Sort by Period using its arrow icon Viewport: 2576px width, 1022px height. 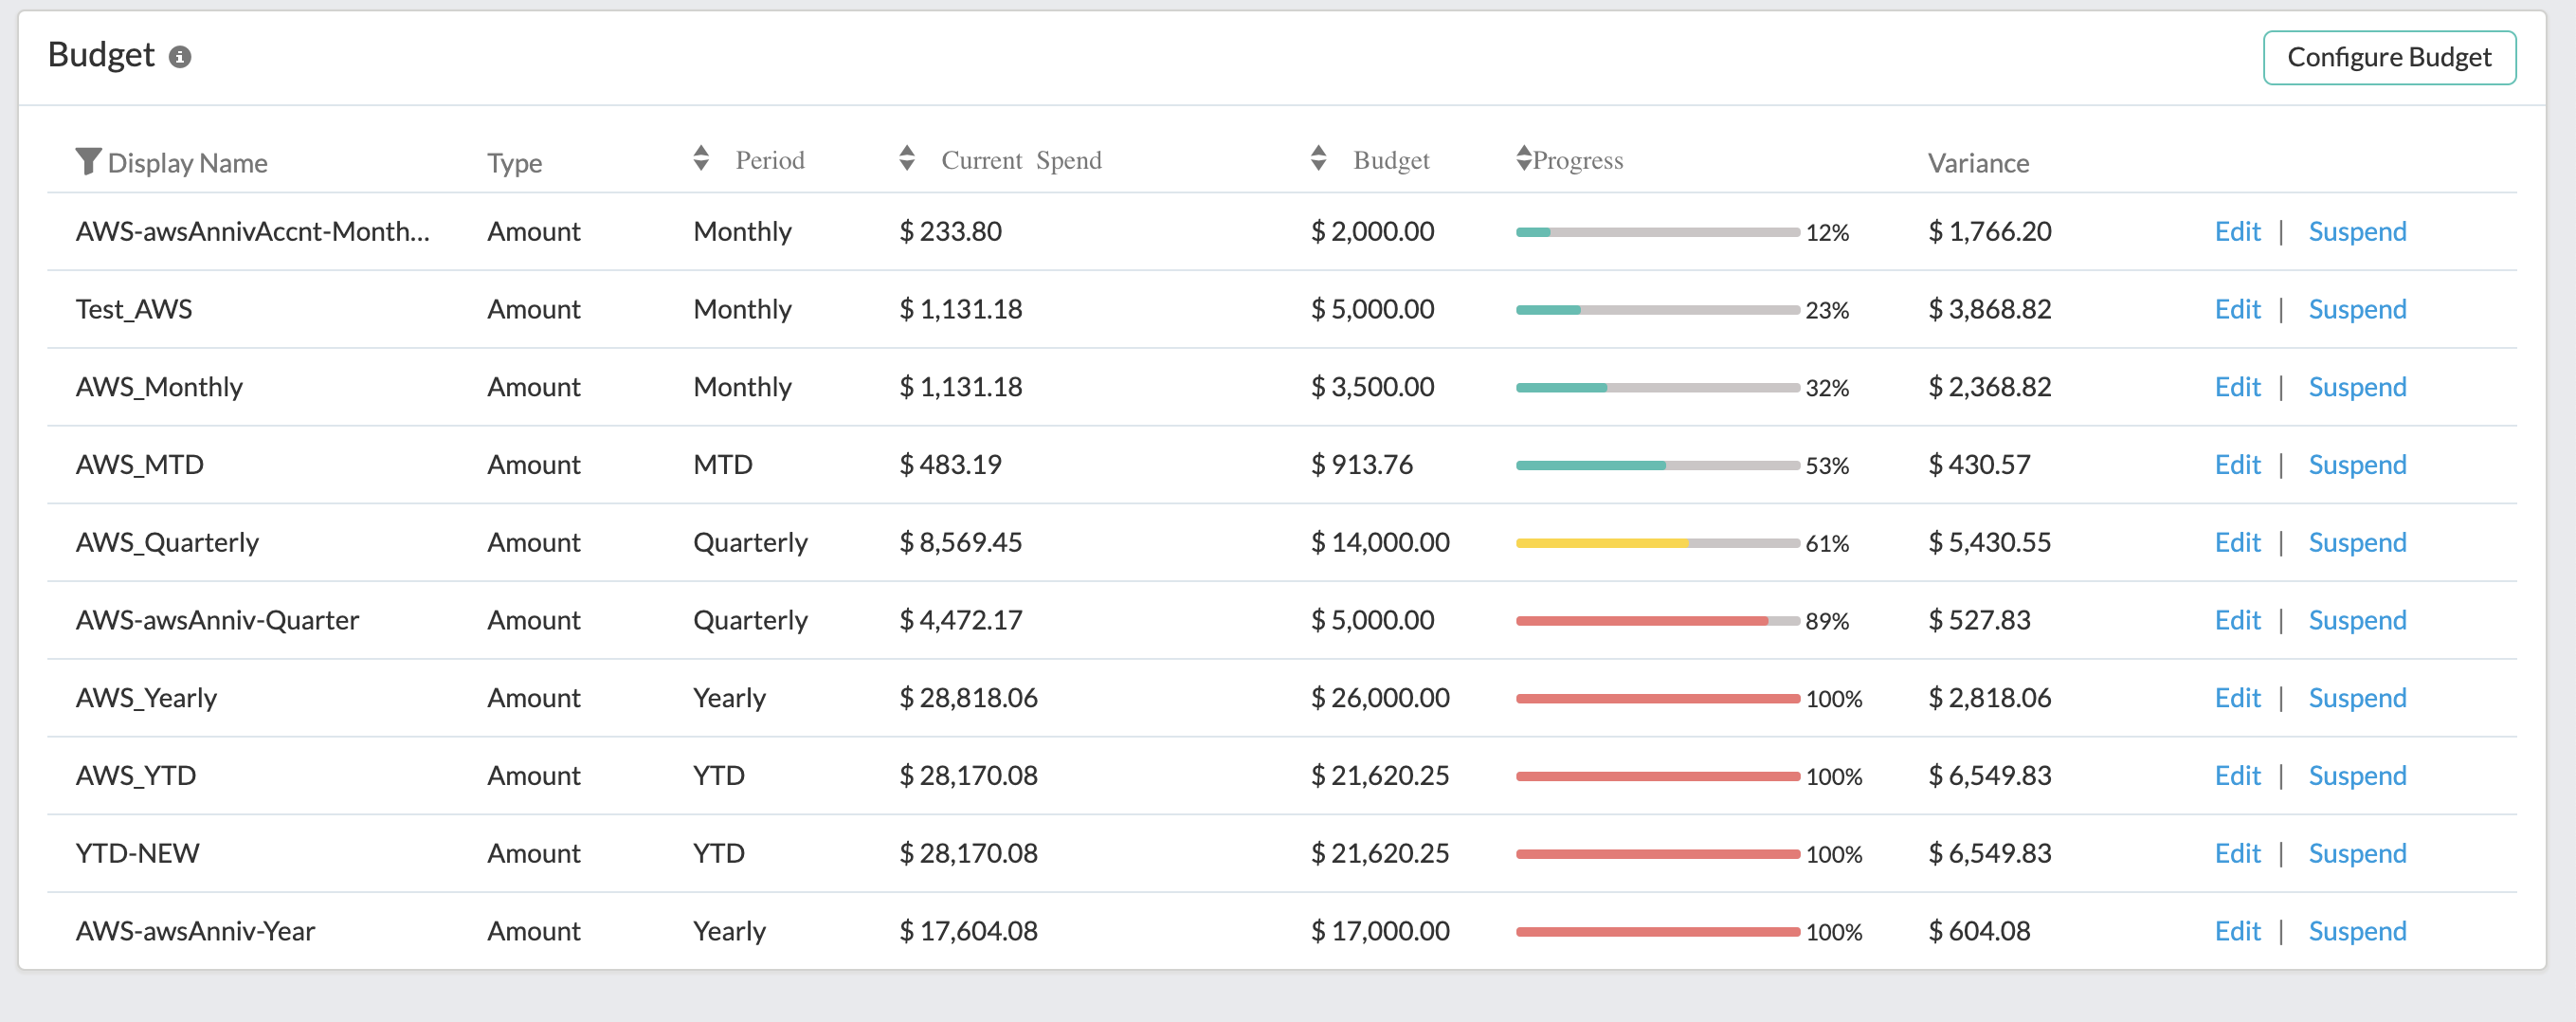pos(701,159)
